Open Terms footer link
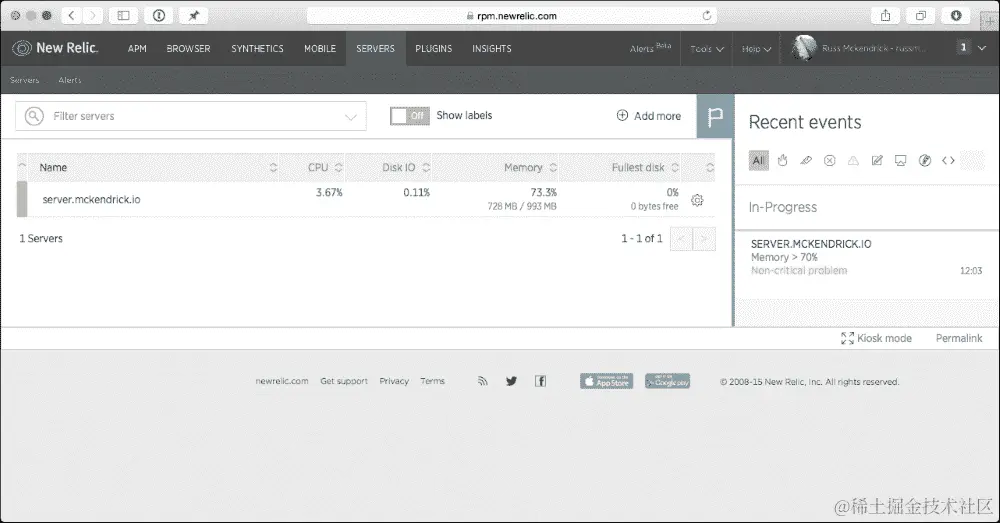Screen dimensions: 1000x523 tap(432, 381)
